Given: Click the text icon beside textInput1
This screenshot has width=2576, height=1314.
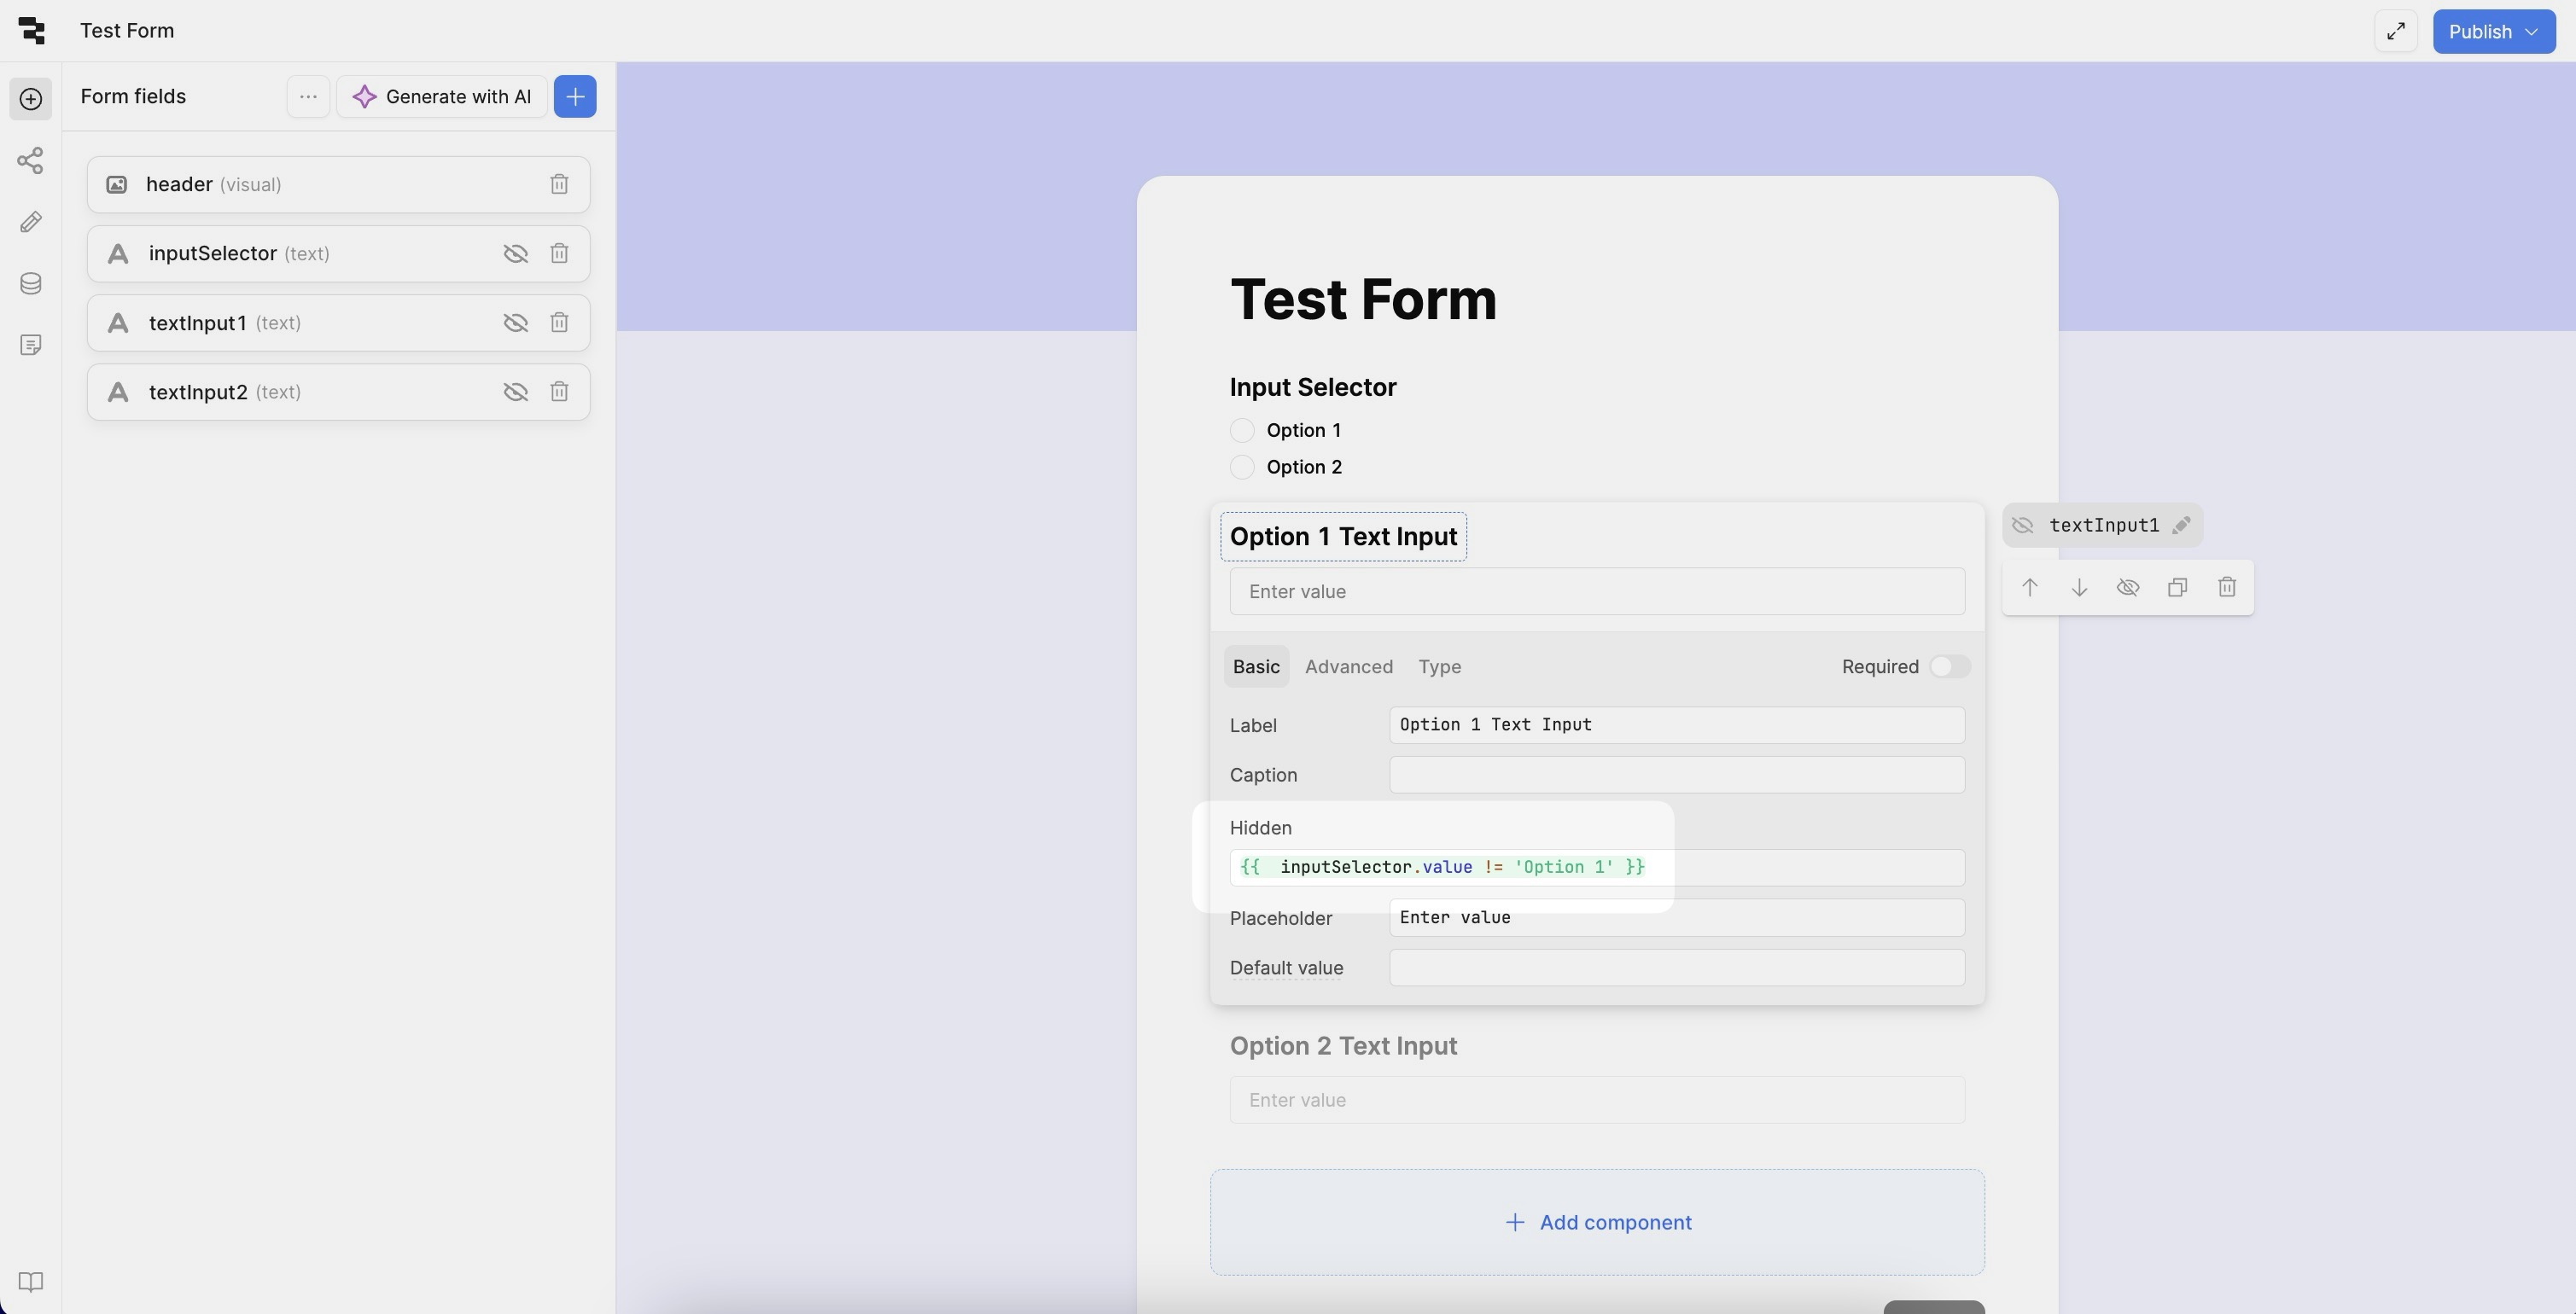Looking at the screenshot, I should (118, 323).
